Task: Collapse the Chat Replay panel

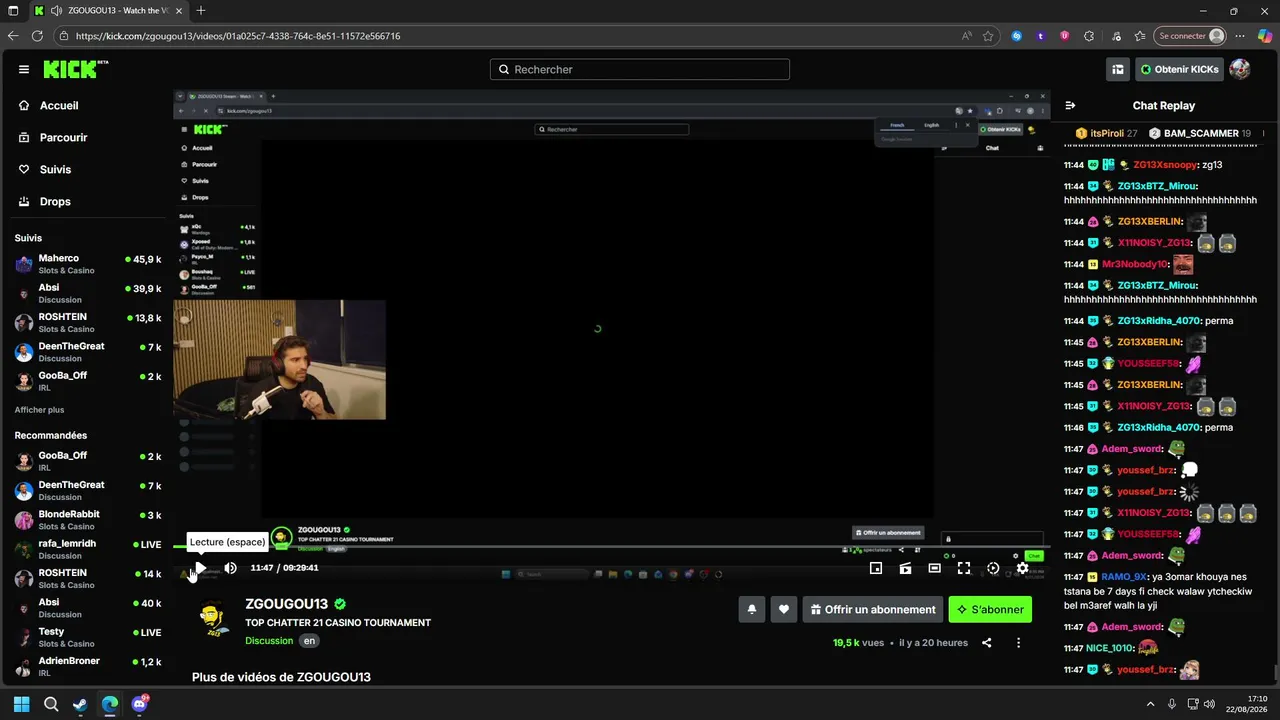Action: 1070,106
